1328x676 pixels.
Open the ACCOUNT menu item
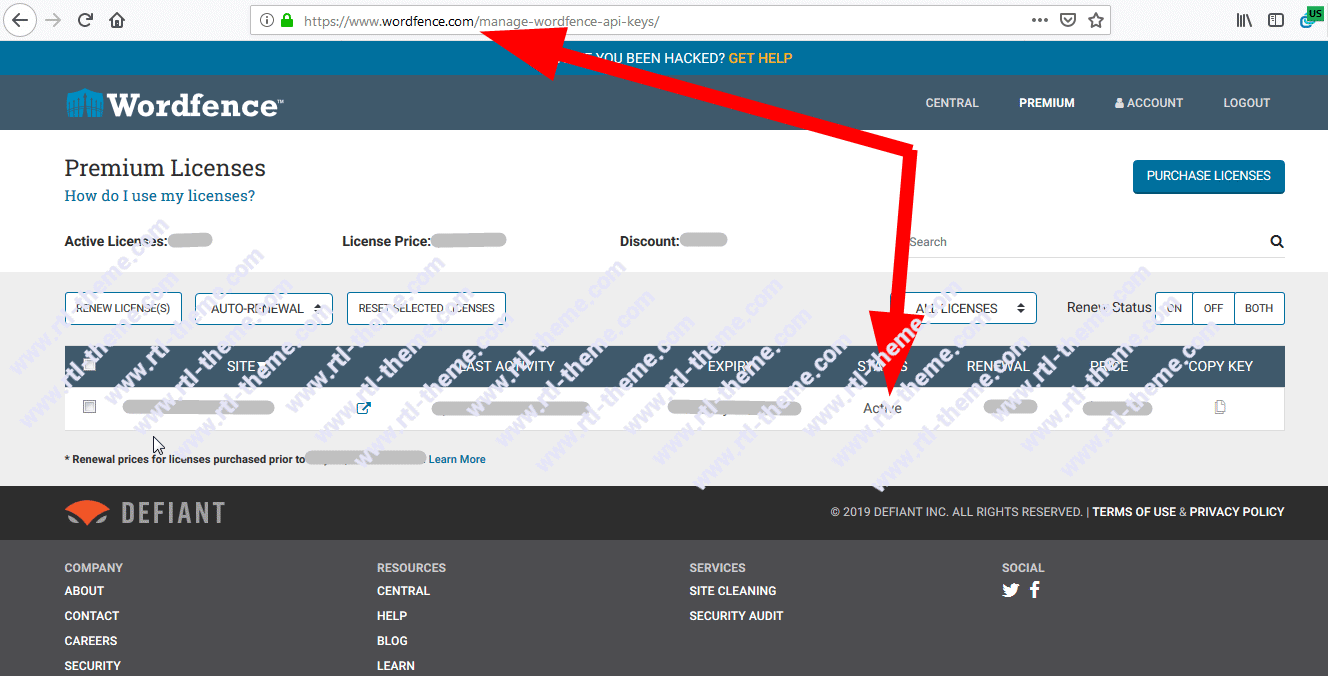[x=1149, y=103]
